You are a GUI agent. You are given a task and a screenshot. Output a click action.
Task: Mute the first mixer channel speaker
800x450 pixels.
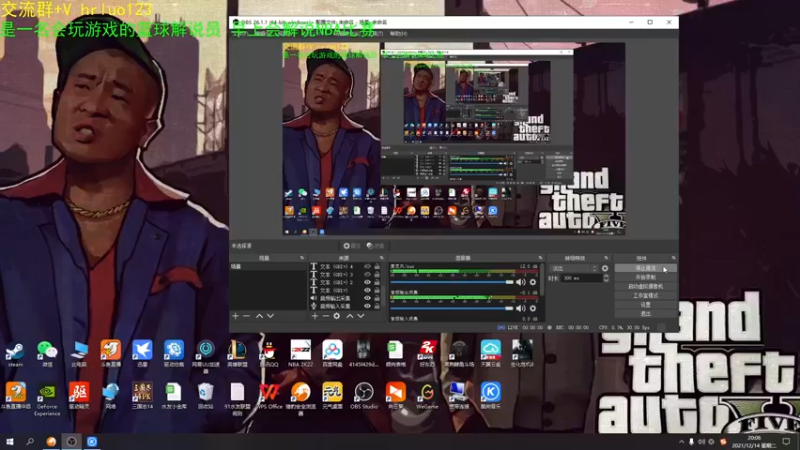pyautogui.click(x=520, y=282)
